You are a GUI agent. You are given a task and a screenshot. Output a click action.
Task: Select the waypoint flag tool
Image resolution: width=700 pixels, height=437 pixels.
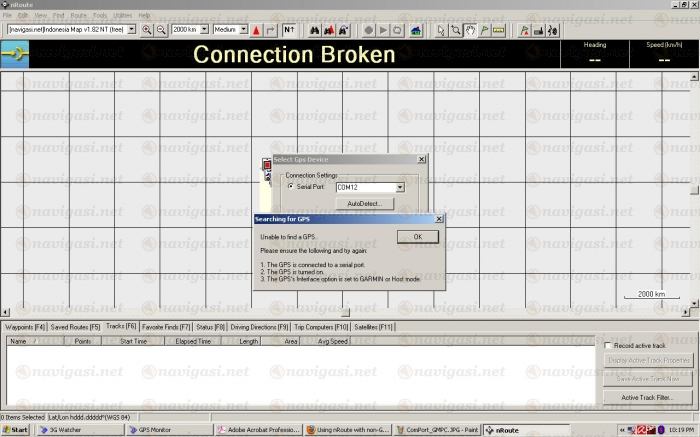click(484, 30)
